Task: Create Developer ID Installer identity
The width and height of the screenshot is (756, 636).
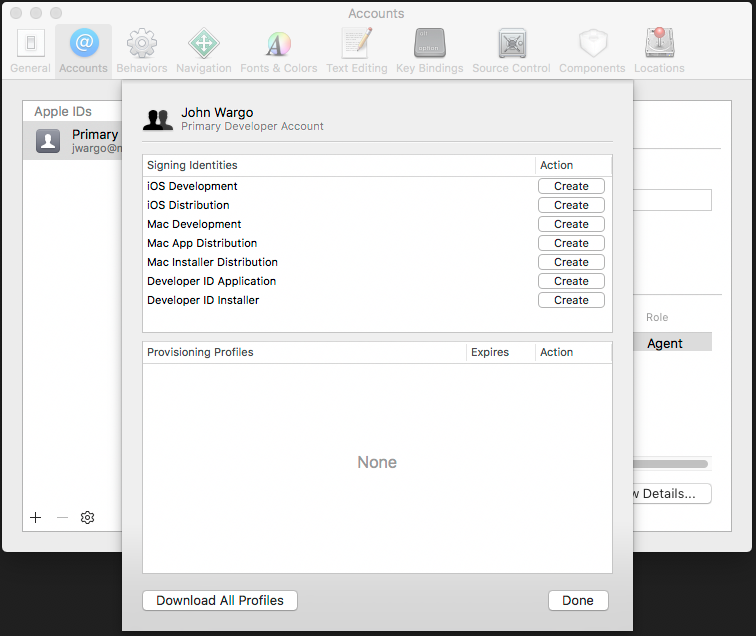Action: 571,300
